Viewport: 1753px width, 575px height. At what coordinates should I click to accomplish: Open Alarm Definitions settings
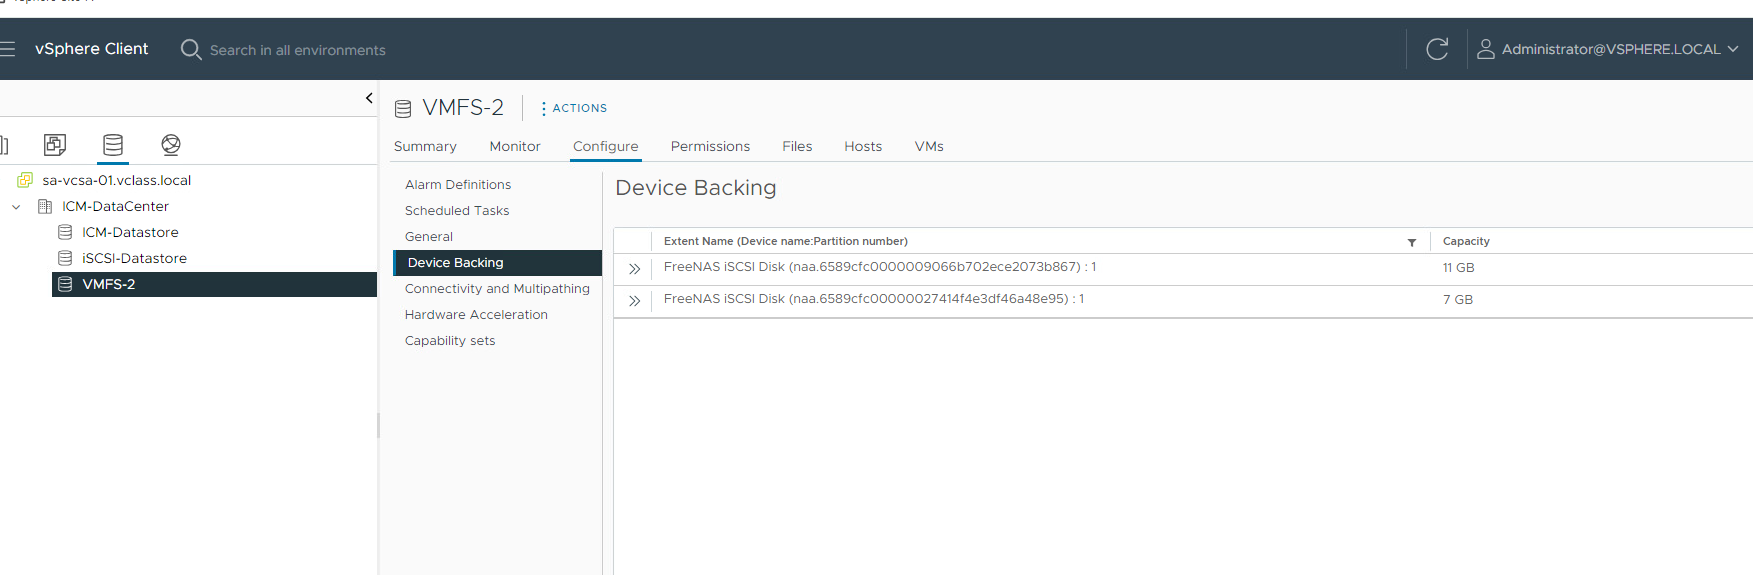point(458,185)
